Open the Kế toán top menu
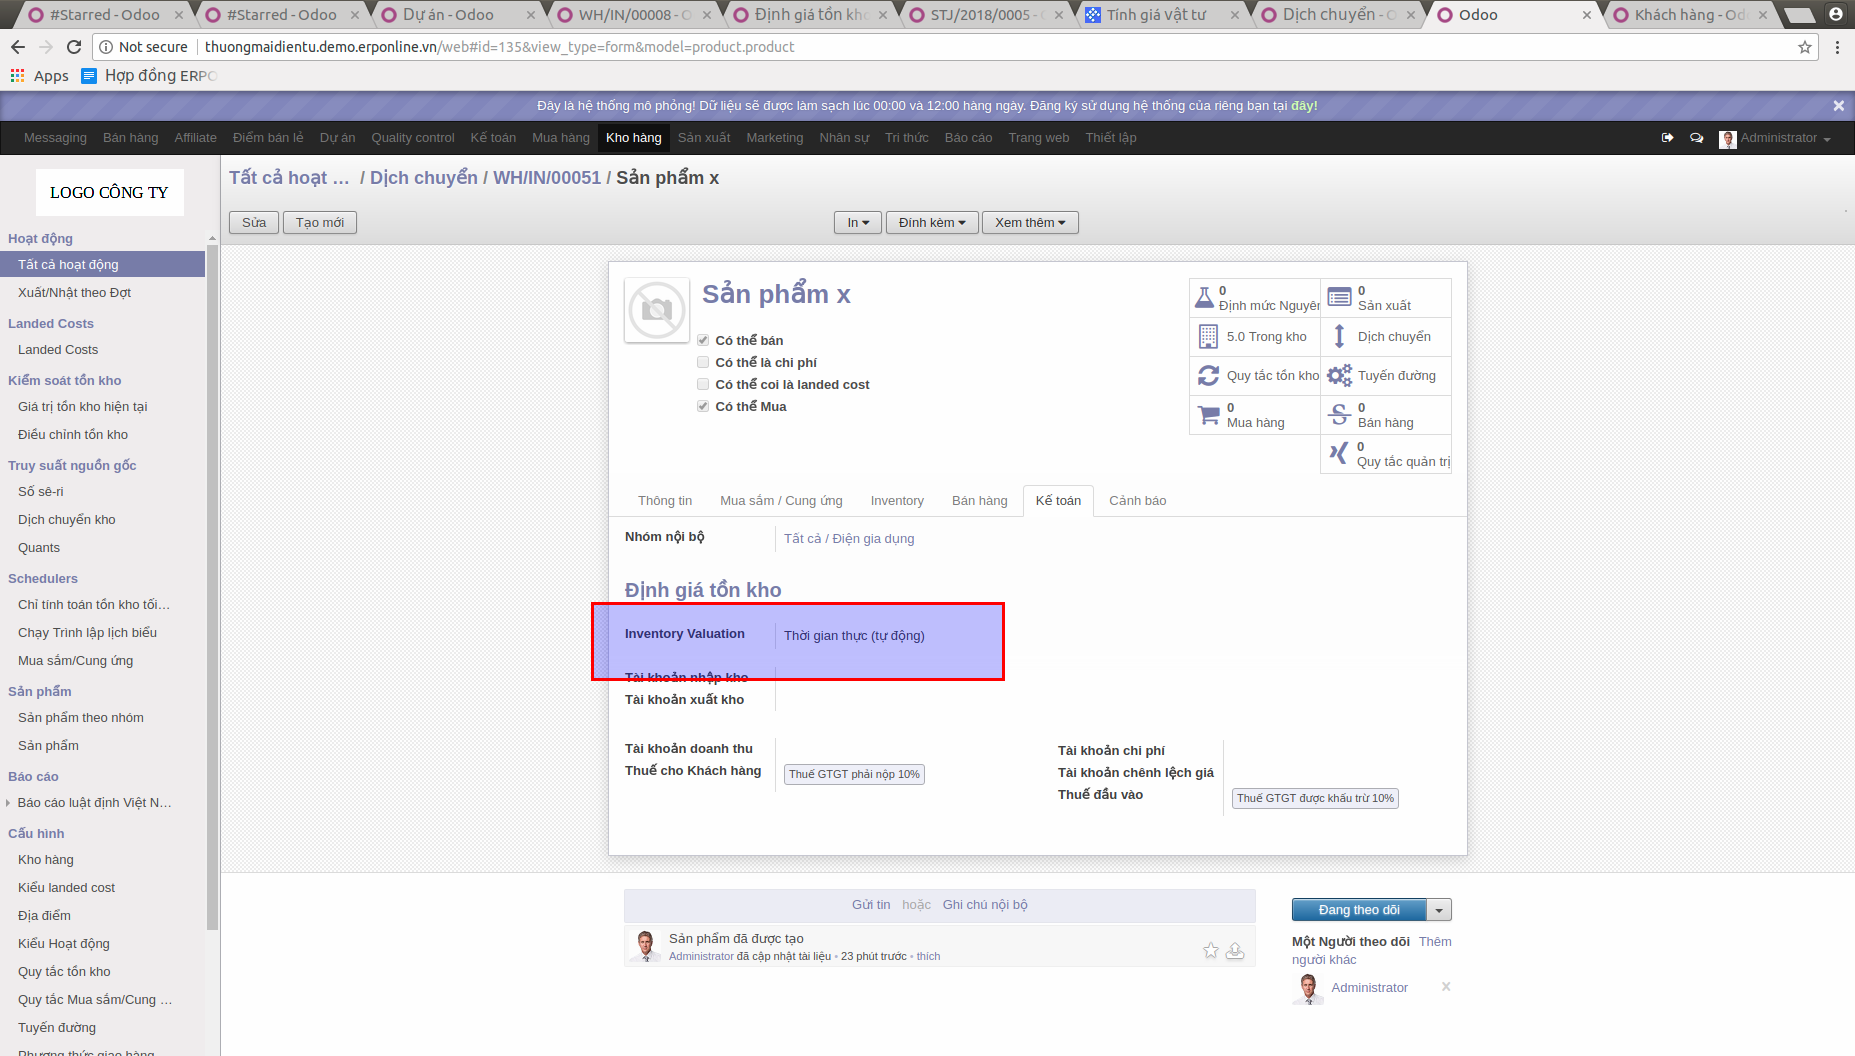This screenshot has height=1056, width=1855. [x=493, y=138]
